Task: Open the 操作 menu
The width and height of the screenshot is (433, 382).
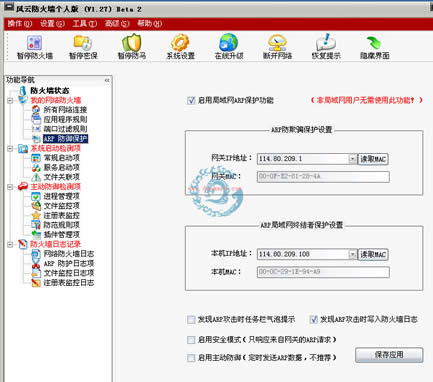Action: pos(20,24)
